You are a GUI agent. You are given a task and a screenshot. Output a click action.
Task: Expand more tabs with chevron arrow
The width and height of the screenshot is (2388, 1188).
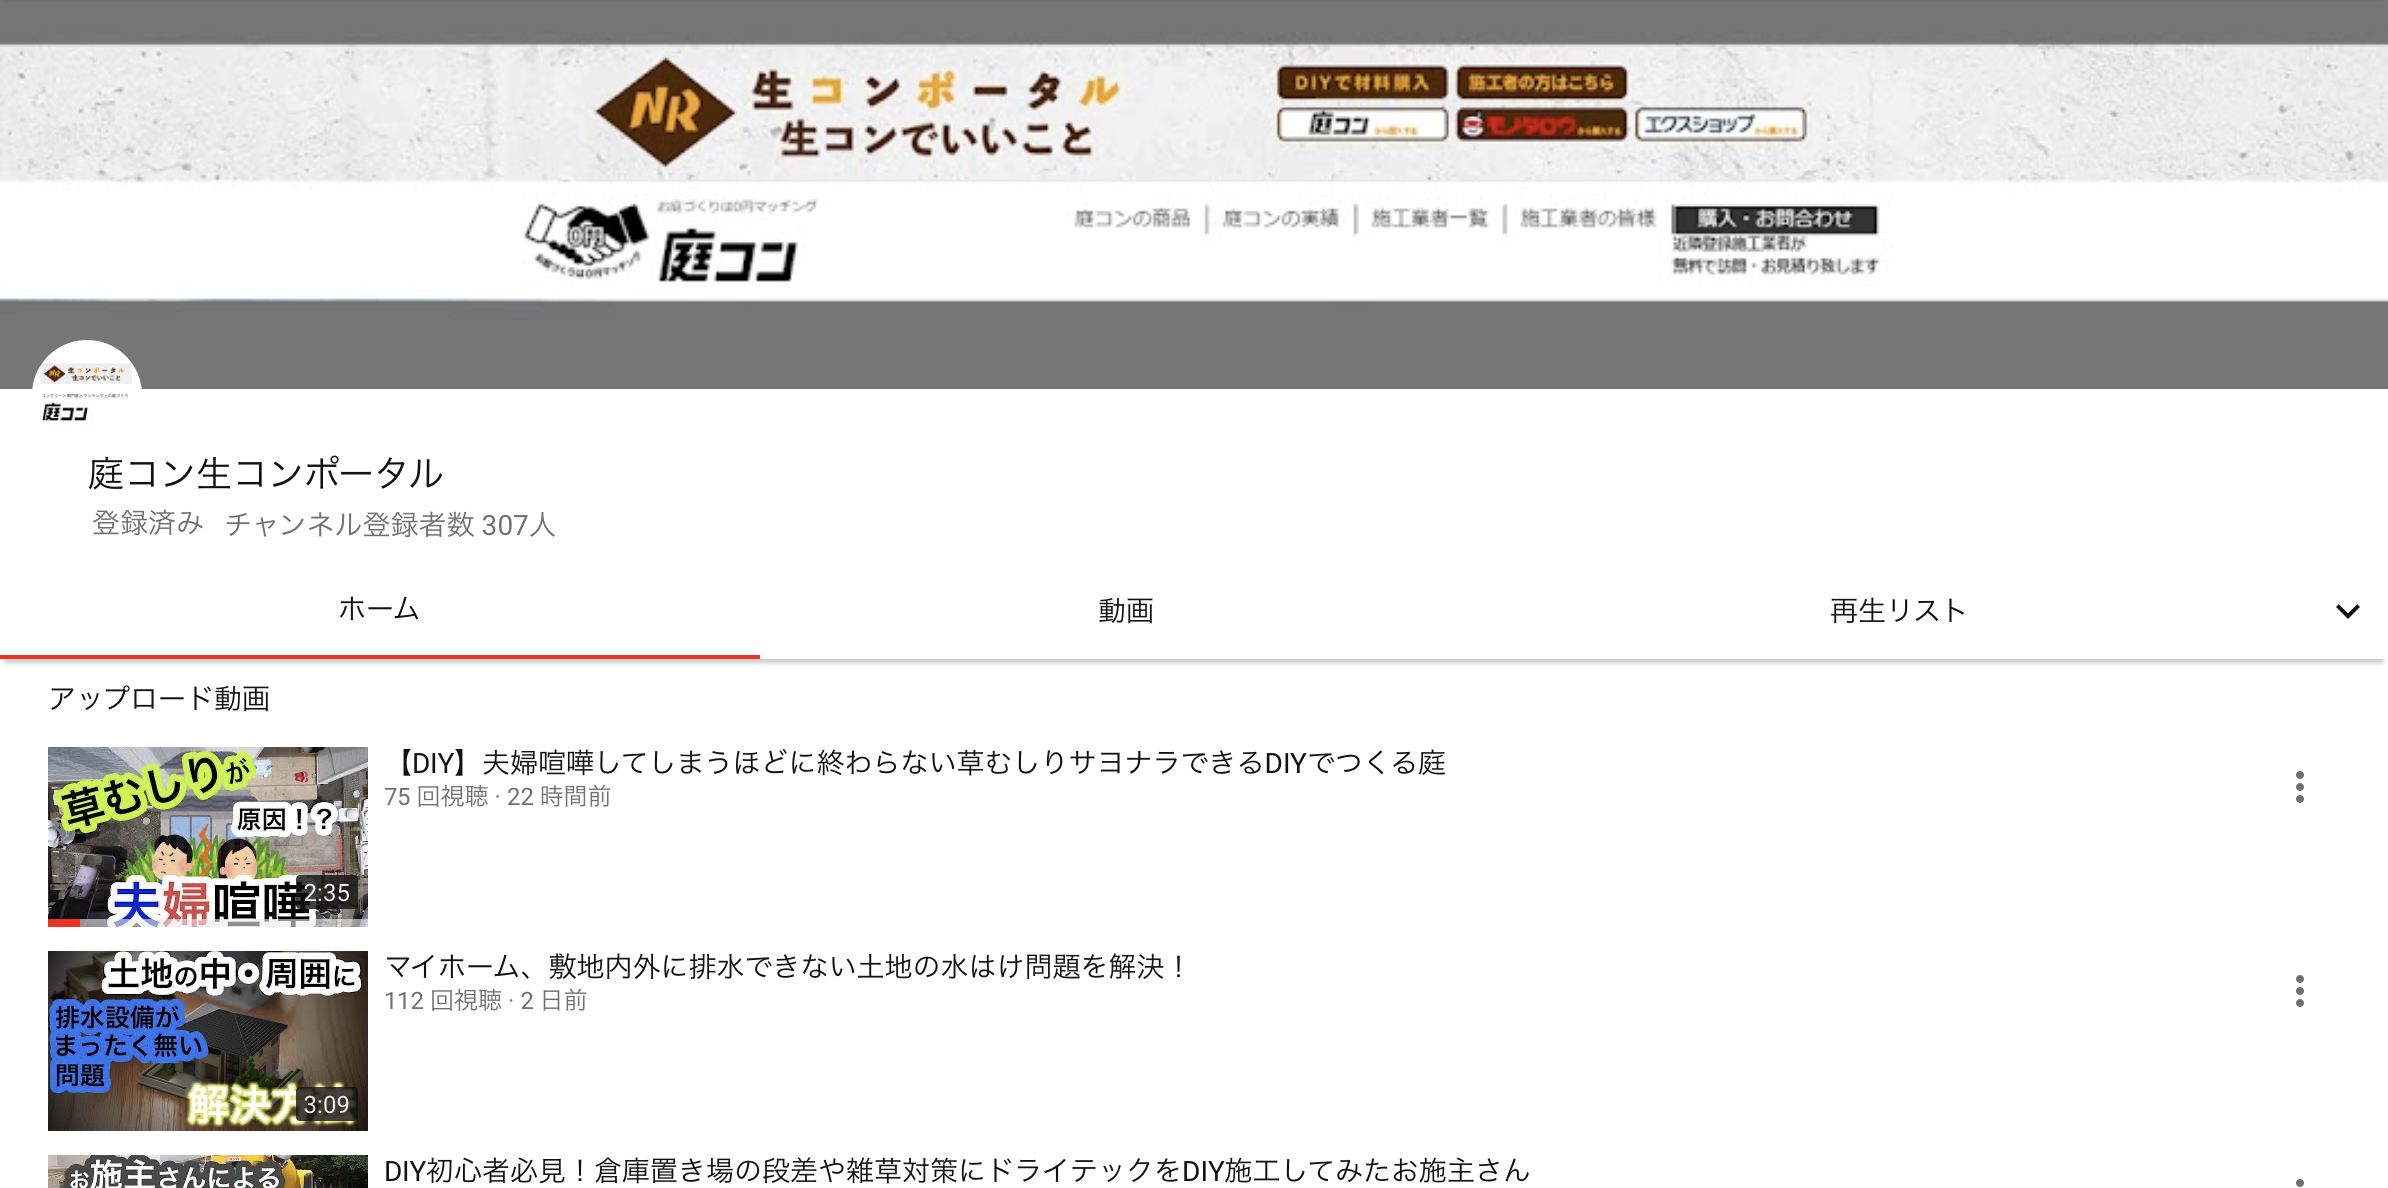pyautogui.click(x=2347, y=611)
